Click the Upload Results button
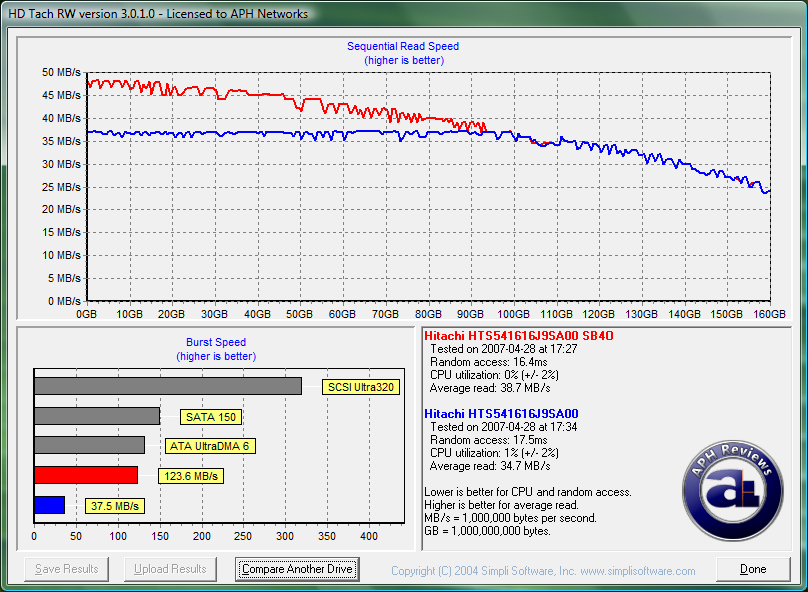This screenshot has width=808, height=592. coord(171,569)
